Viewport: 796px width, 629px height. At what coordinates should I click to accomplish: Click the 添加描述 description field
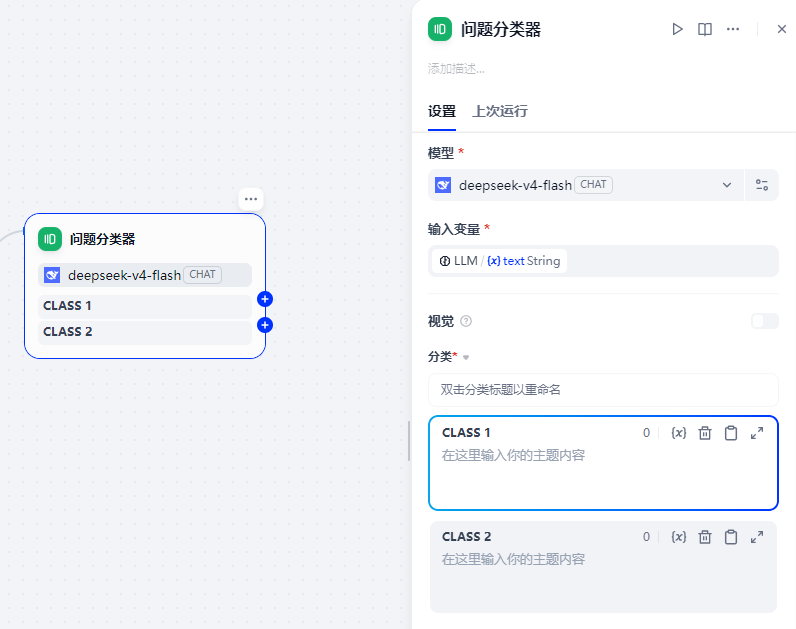tap(456, 69)
